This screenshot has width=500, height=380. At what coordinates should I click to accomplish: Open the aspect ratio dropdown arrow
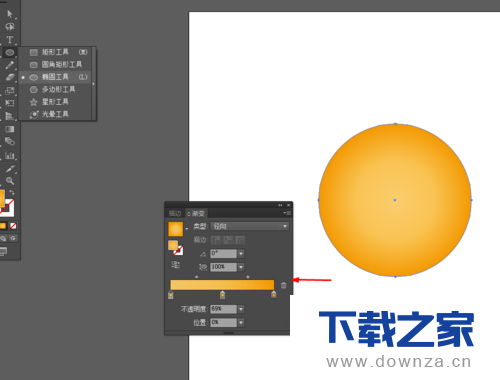241,267
